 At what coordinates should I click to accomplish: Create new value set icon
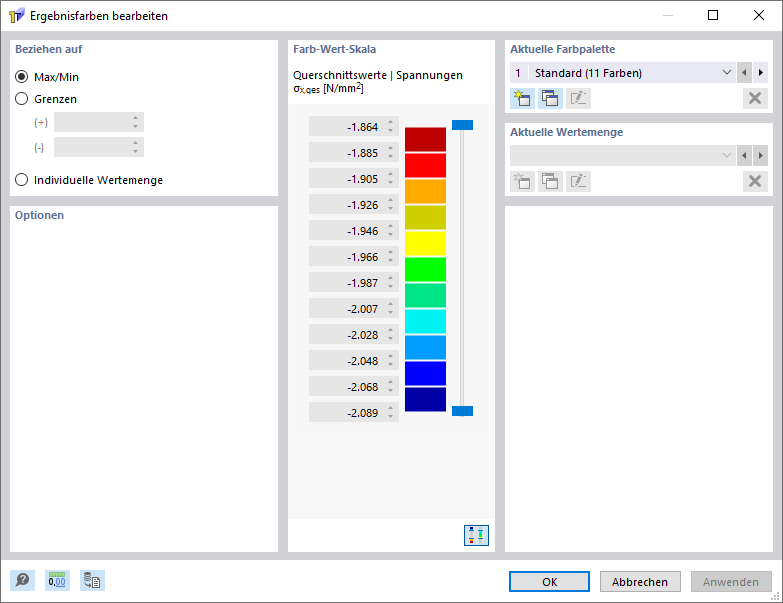(522, 181)
